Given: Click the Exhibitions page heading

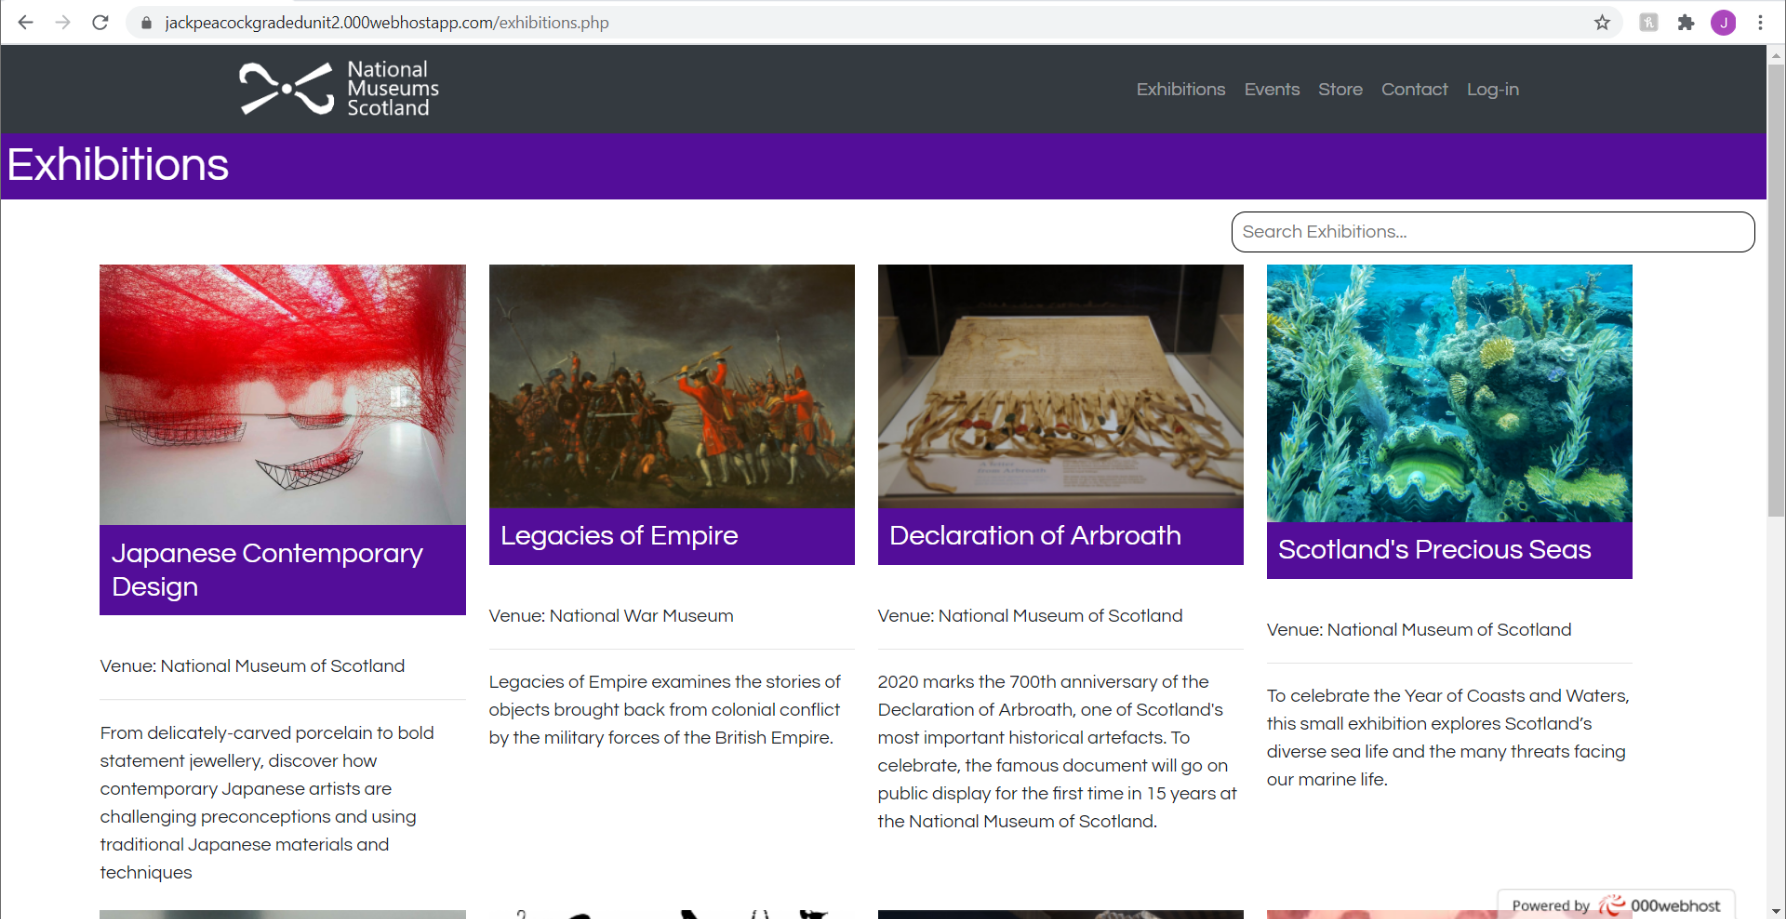Looking at the screenshot, I should click(118, 165).
